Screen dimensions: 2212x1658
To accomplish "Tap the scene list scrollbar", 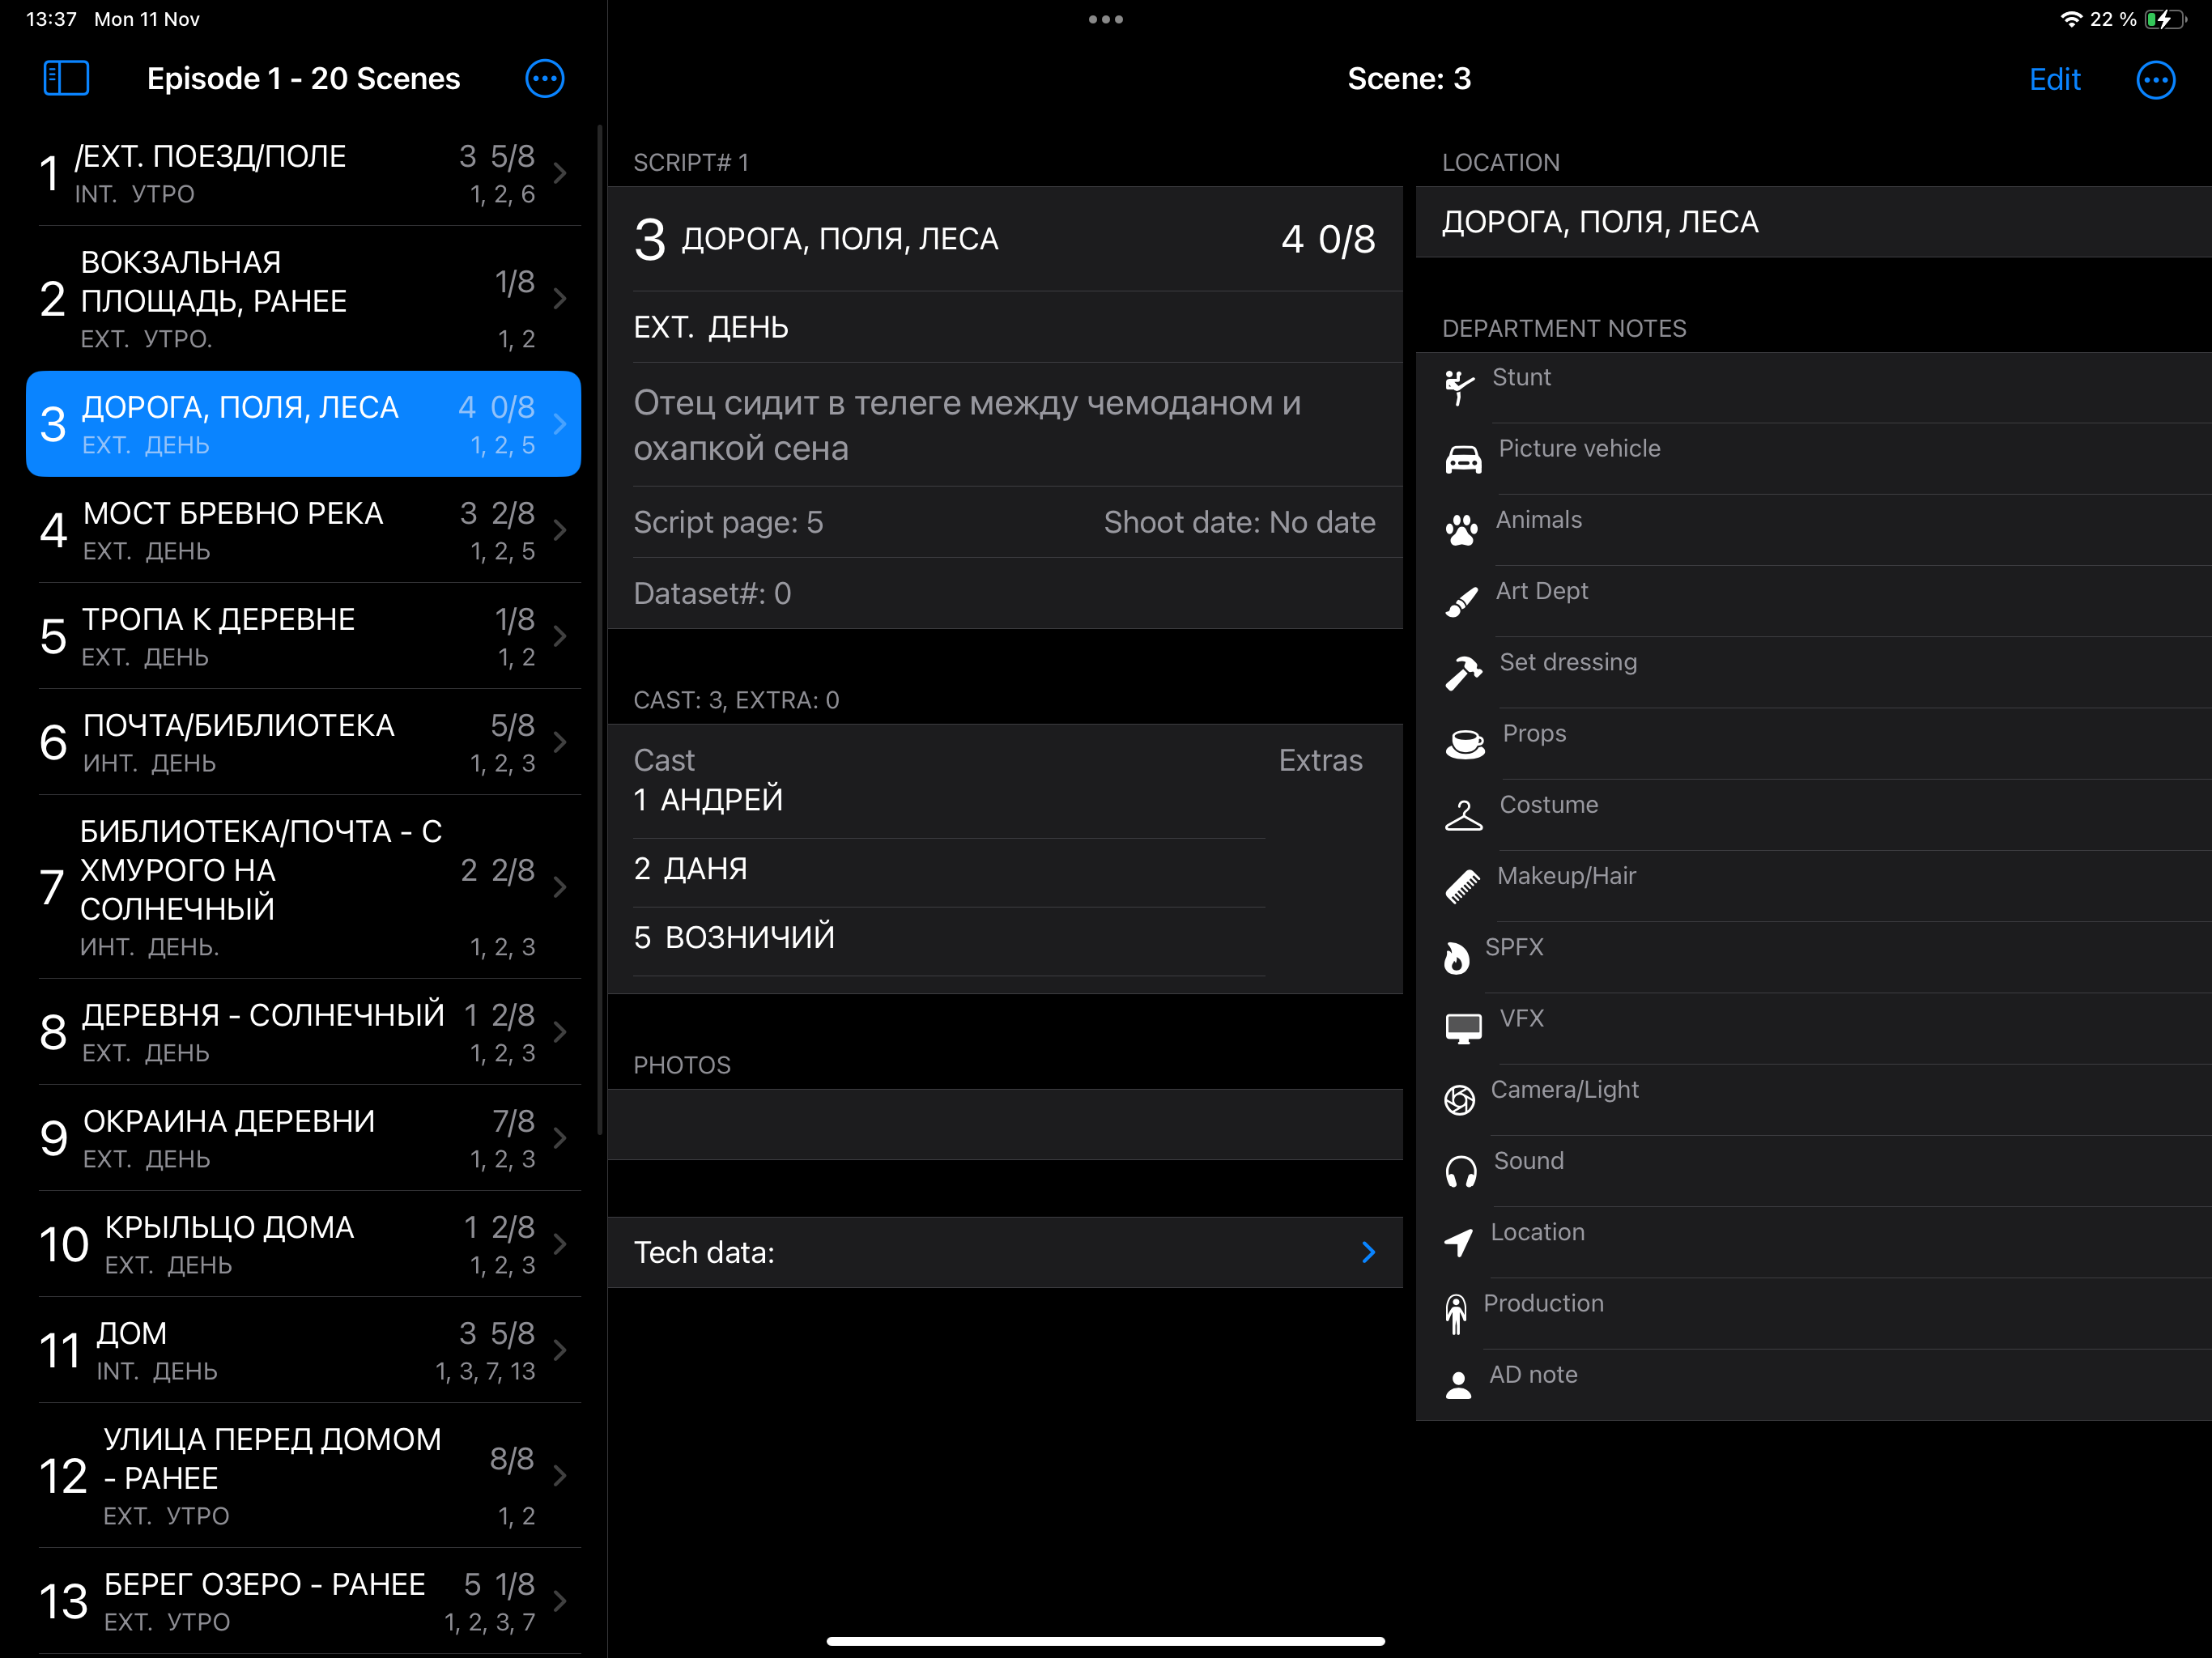I will coord(600,630).
